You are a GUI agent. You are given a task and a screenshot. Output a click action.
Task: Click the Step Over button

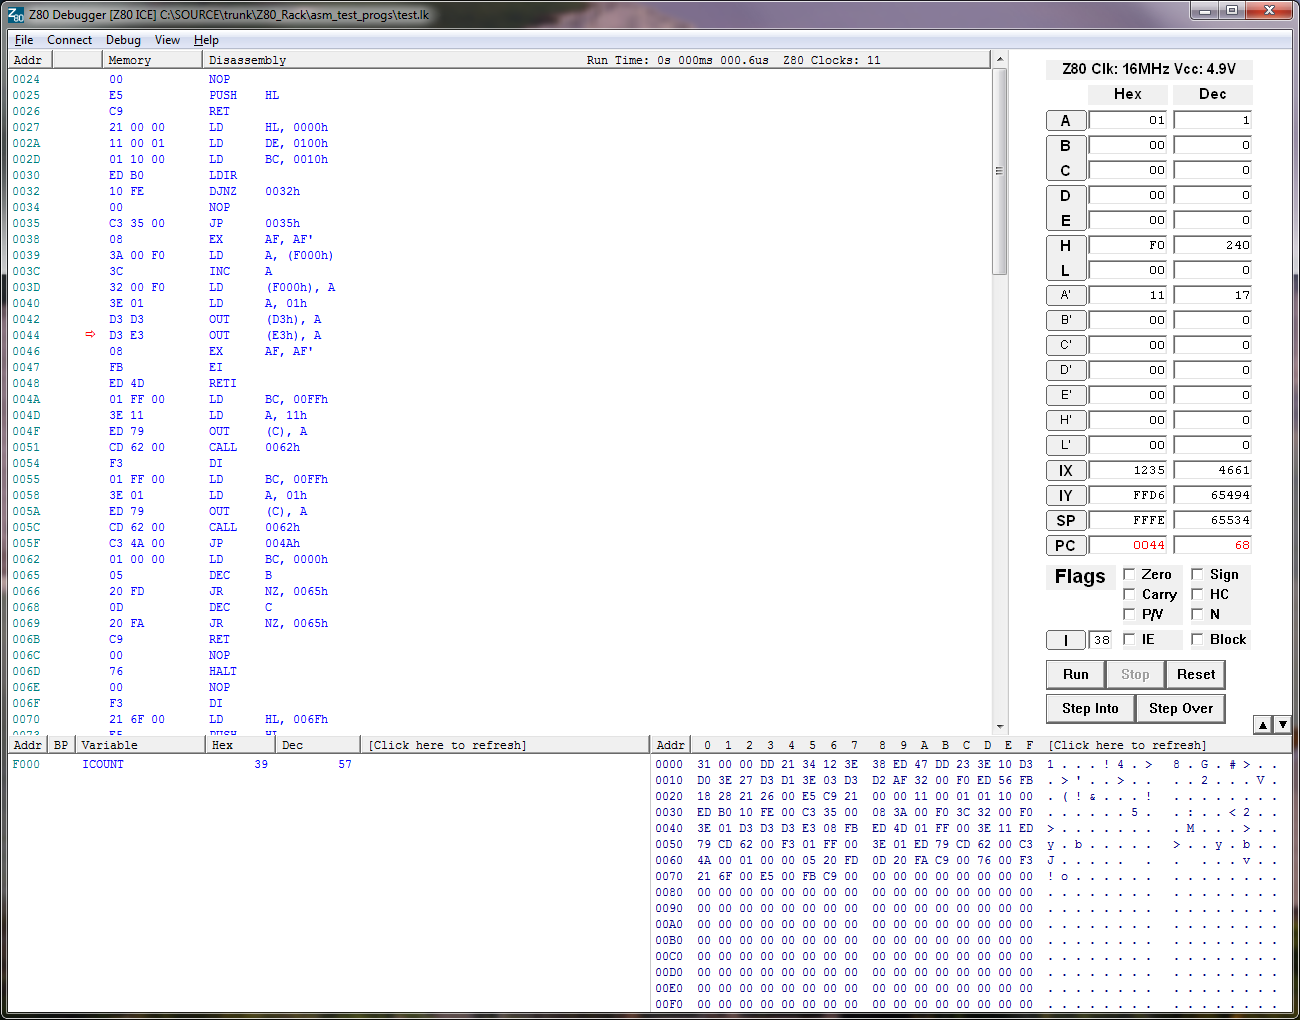(x=1181, y=708)
